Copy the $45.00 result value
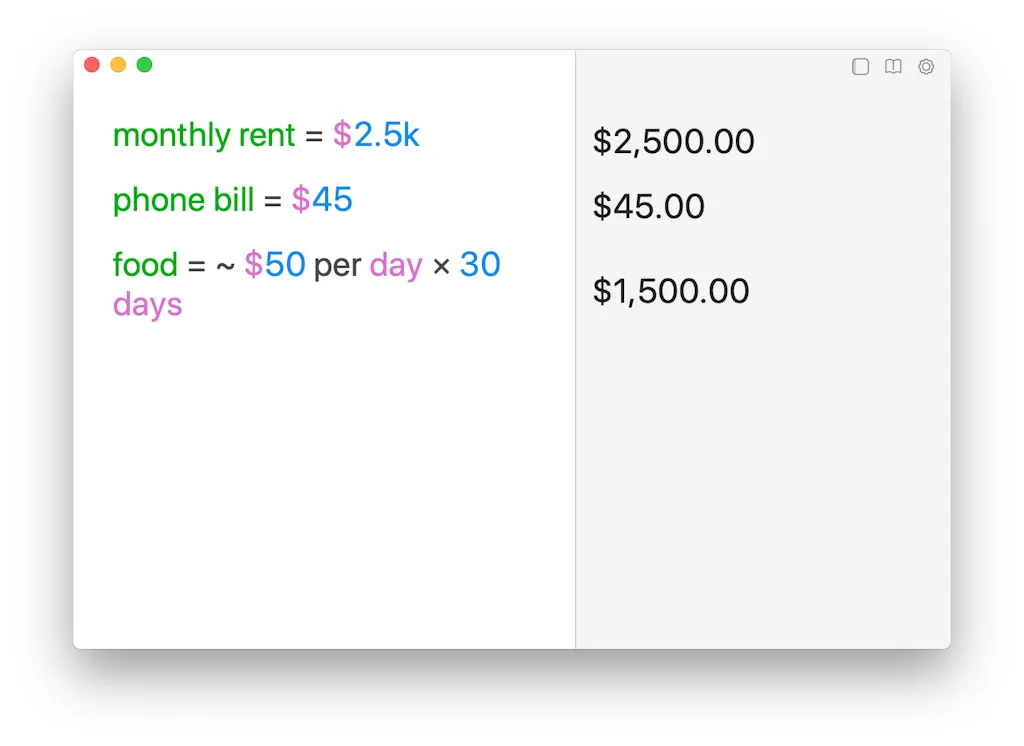 pos(648,207)
